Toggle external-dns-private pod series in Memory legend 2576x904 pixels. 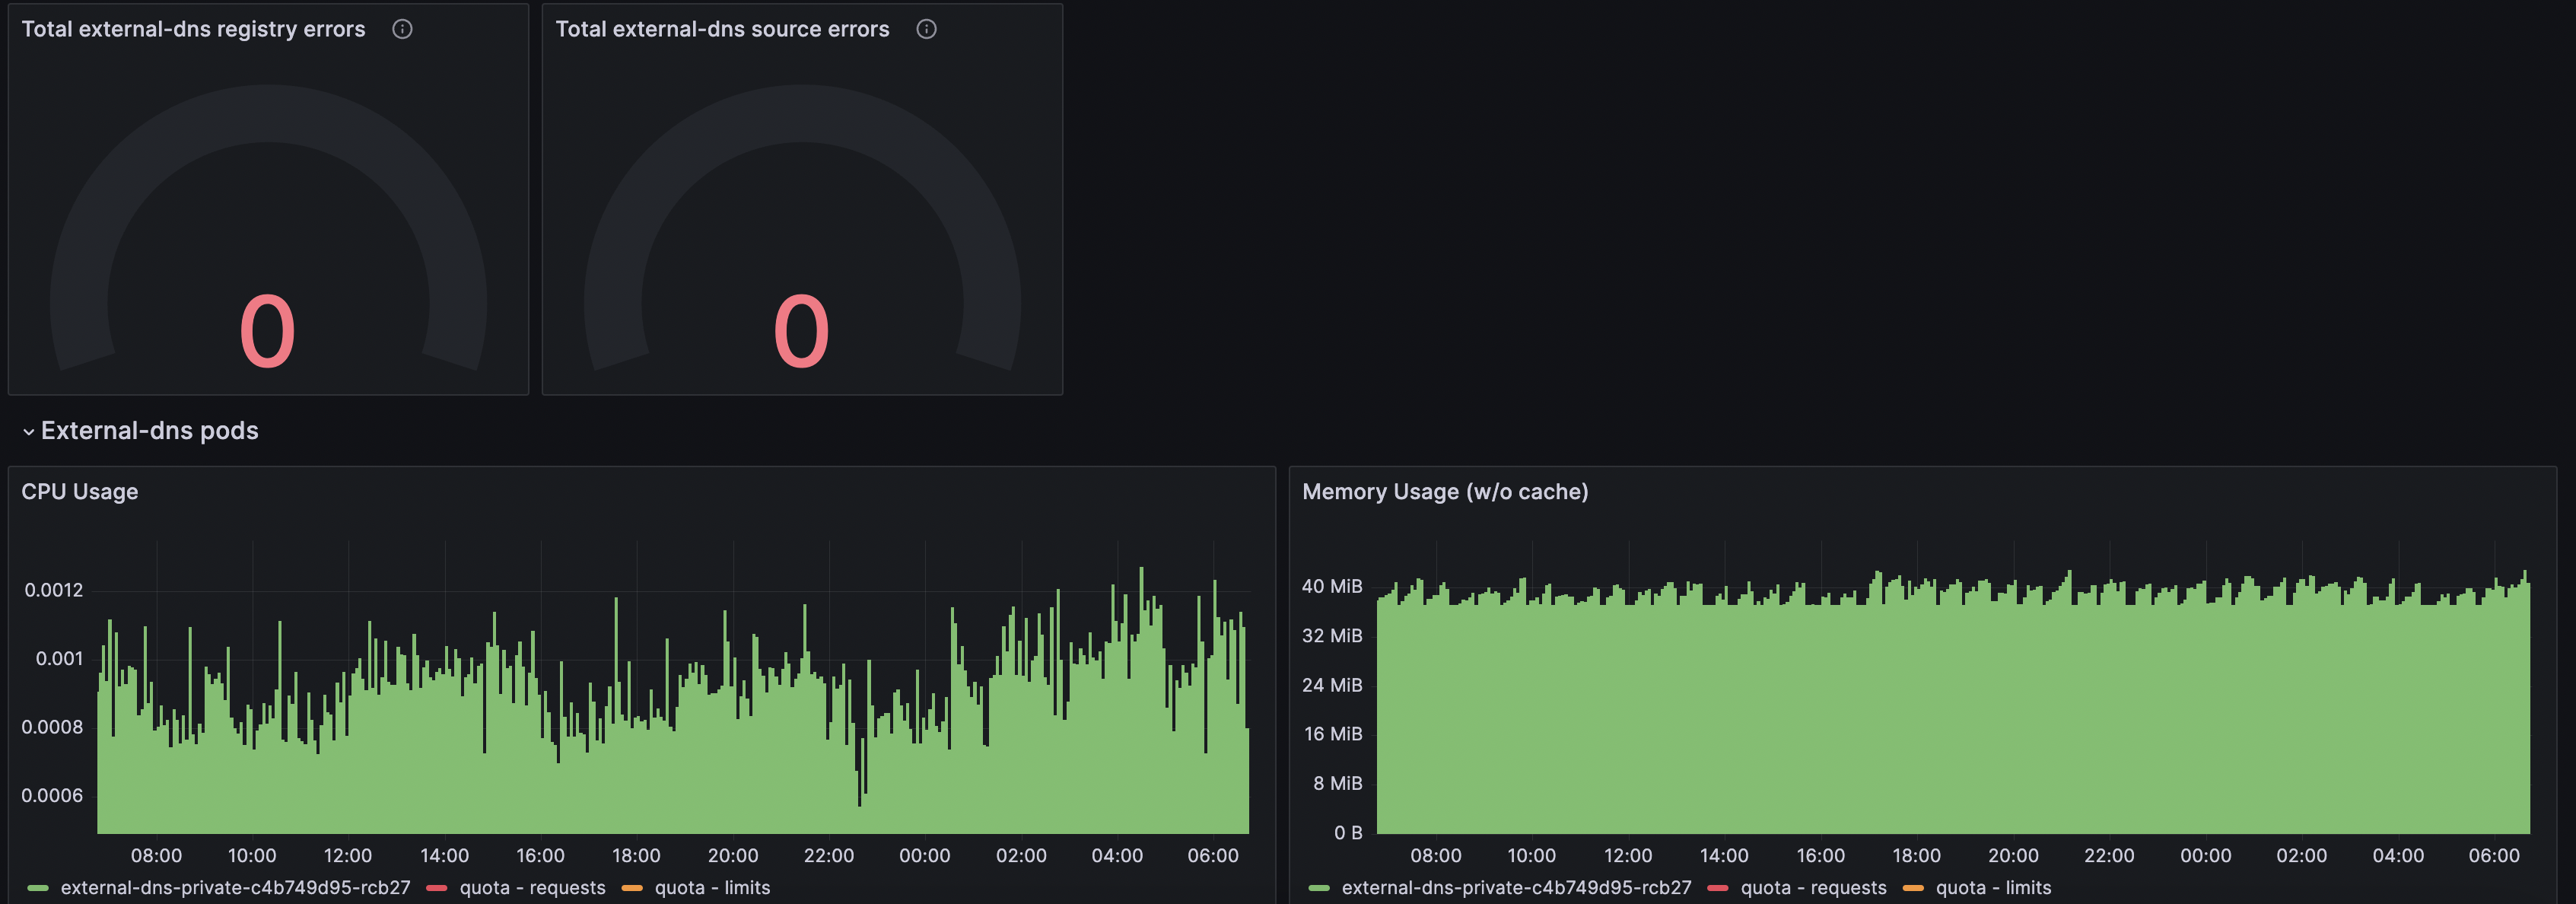pyautogui.click(x=1516, y=888)
